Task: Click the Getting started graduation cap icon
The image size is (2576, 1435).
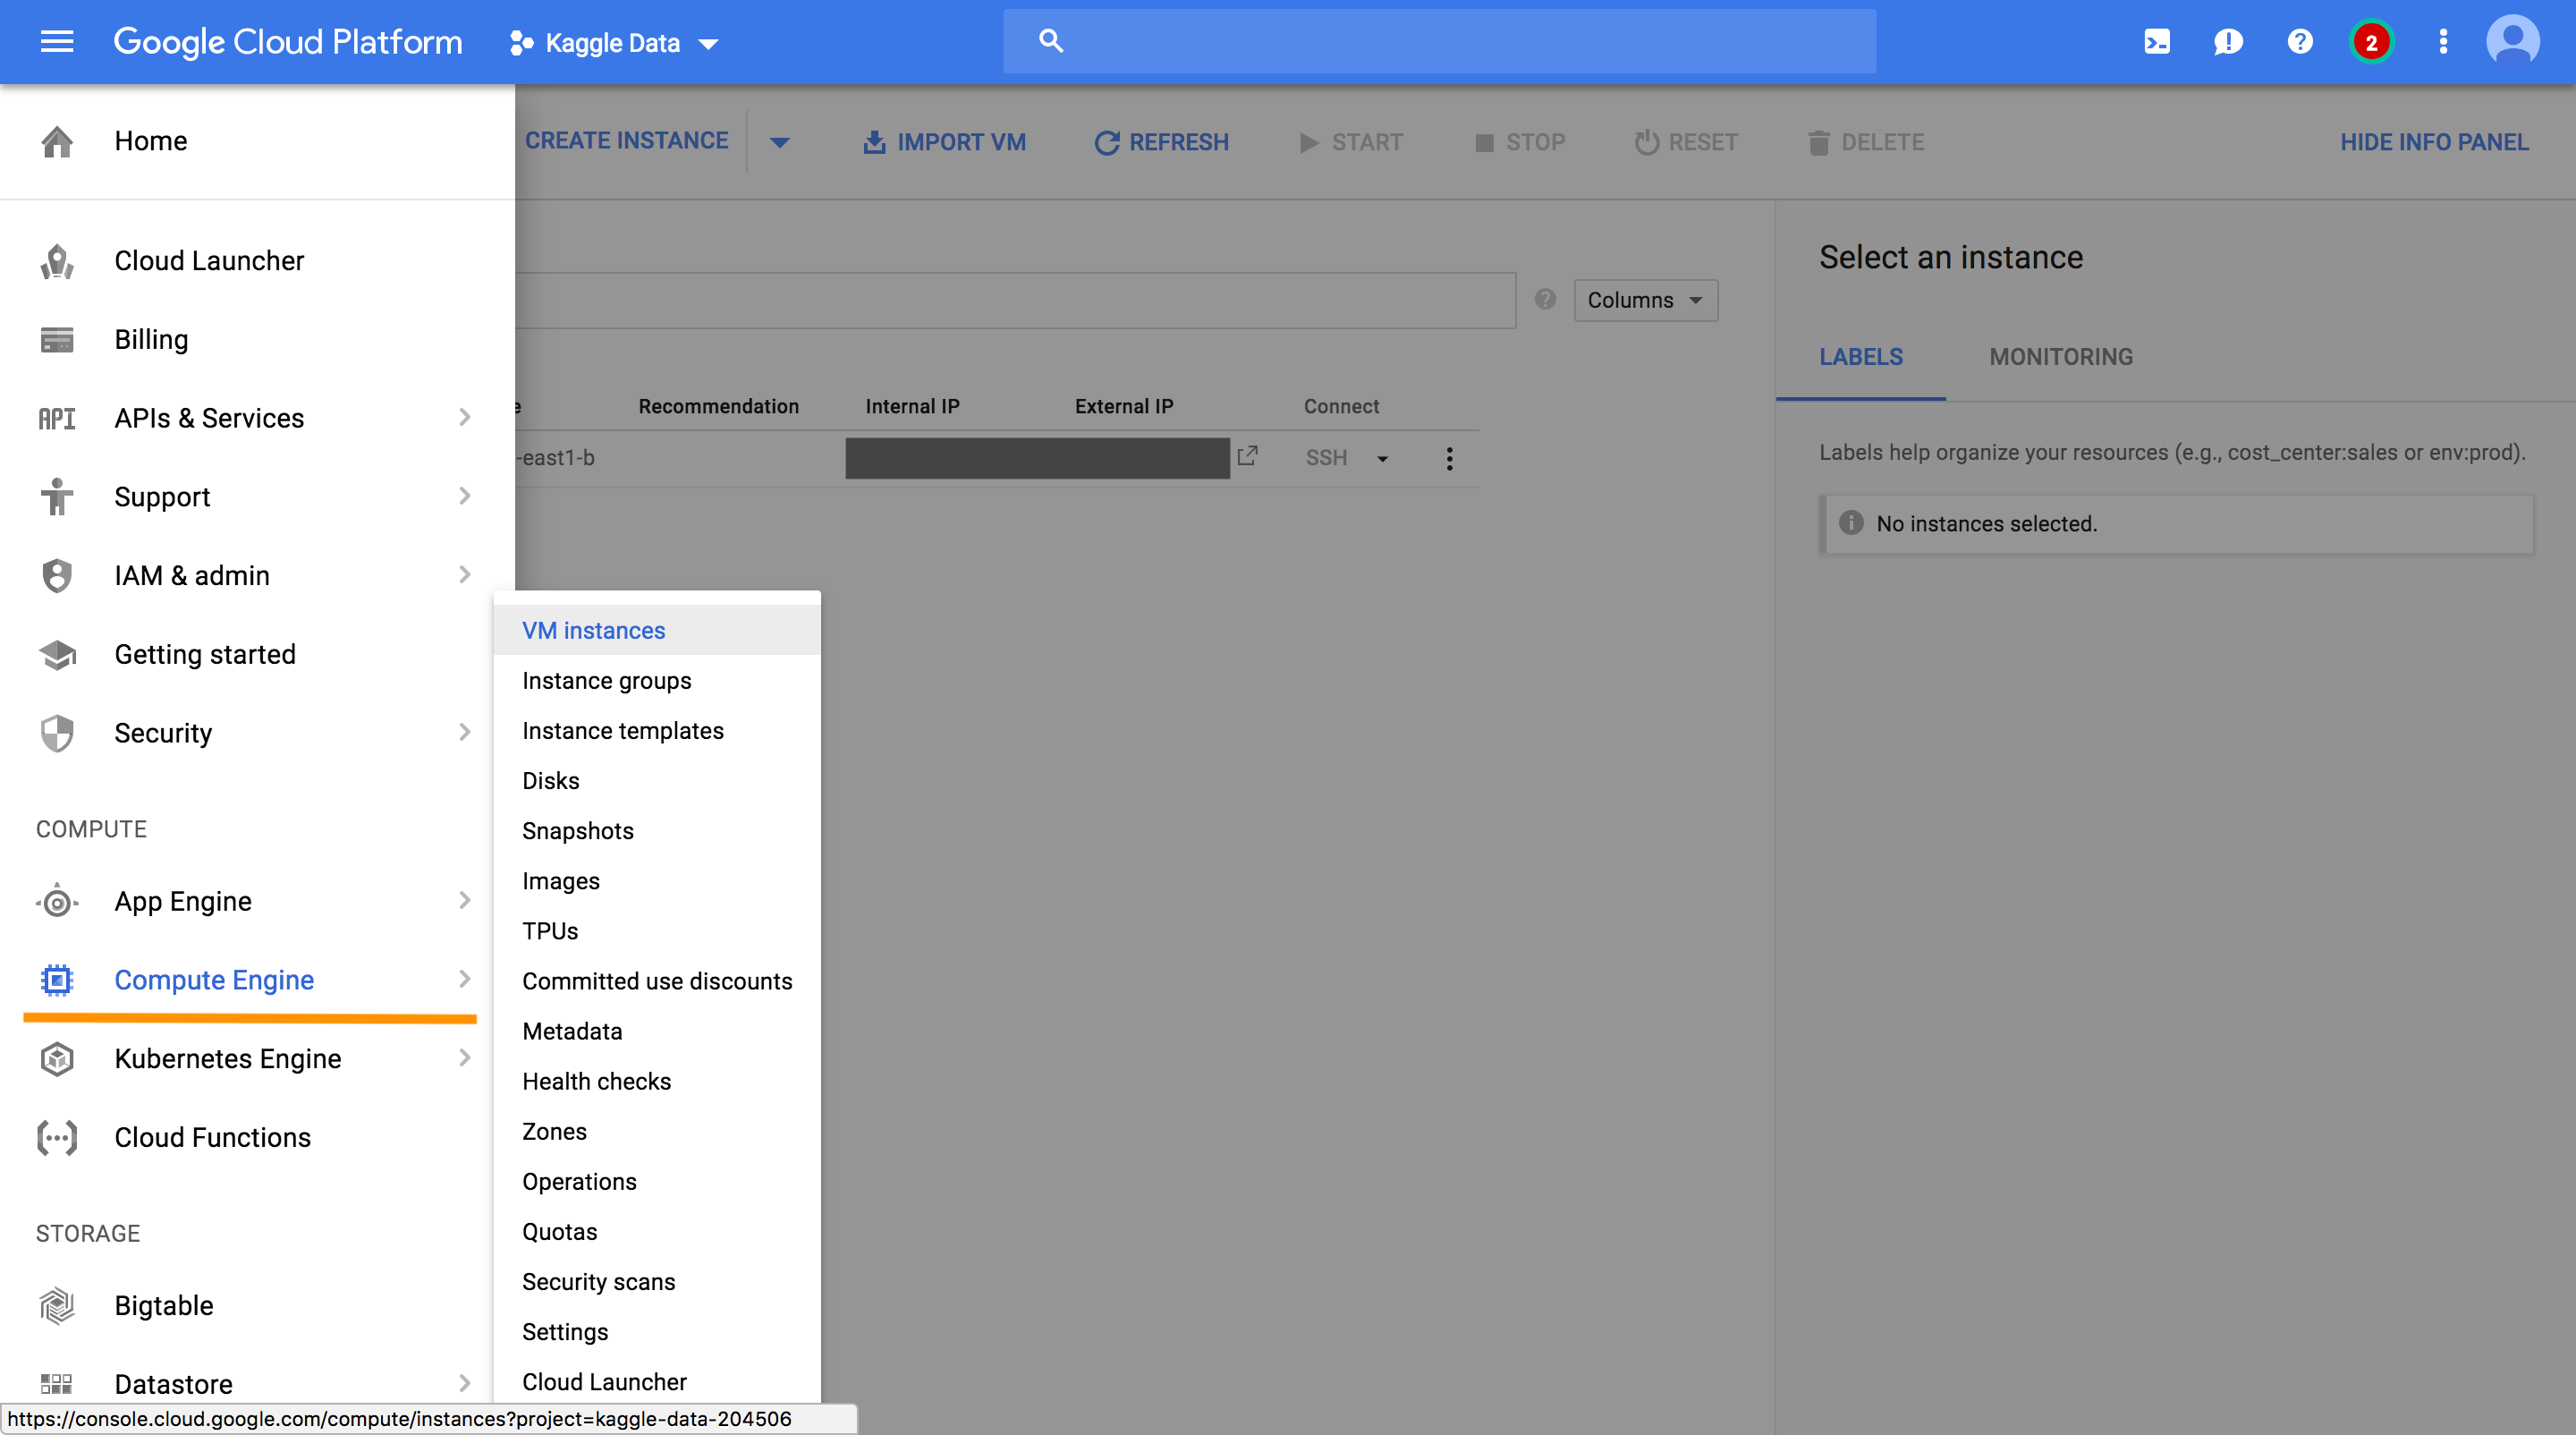Action: coord(57,655)
